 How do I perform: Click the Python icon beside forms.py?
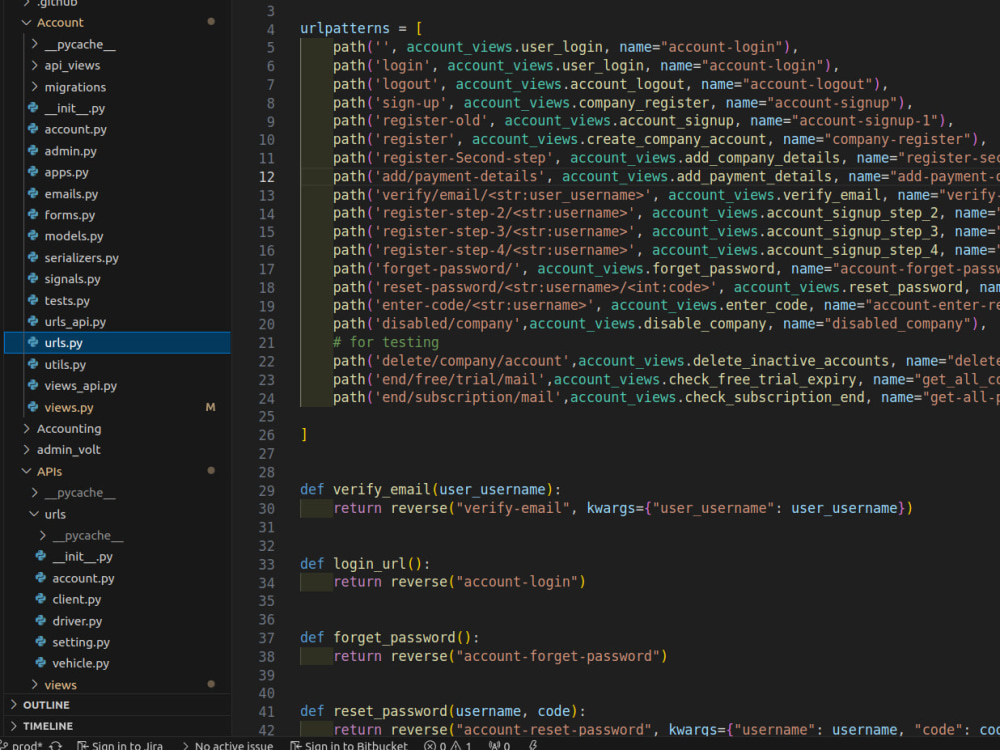point(33,214)
